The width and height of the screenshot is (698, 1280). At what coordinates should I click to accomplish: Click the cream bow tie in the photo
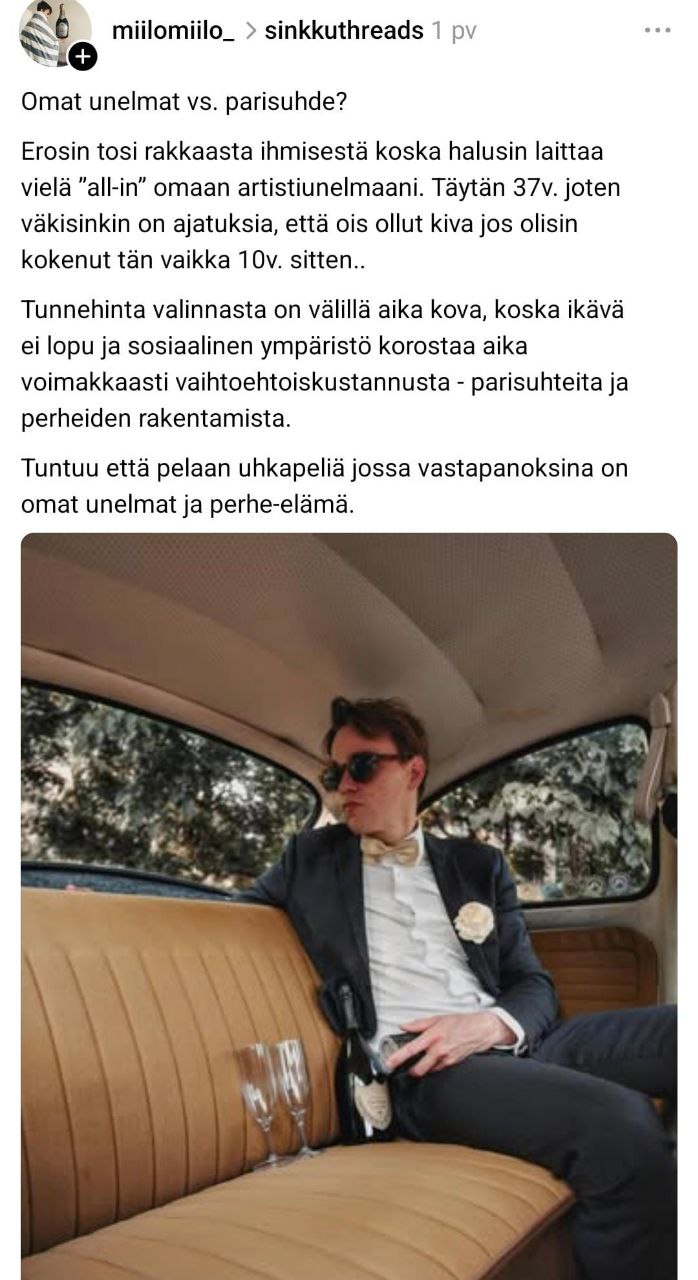click(391, 850)
